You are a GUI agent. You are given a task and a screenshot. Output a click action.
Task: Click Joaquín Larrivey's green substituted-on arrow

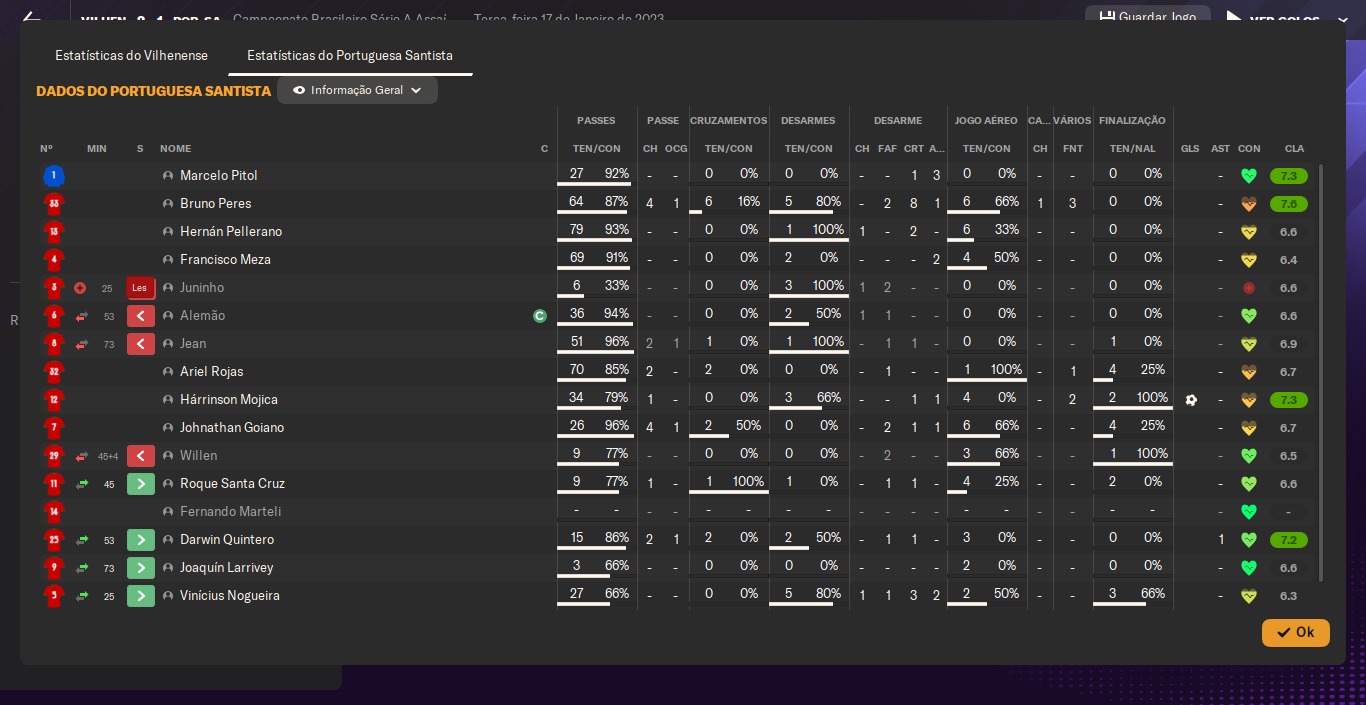141,568
